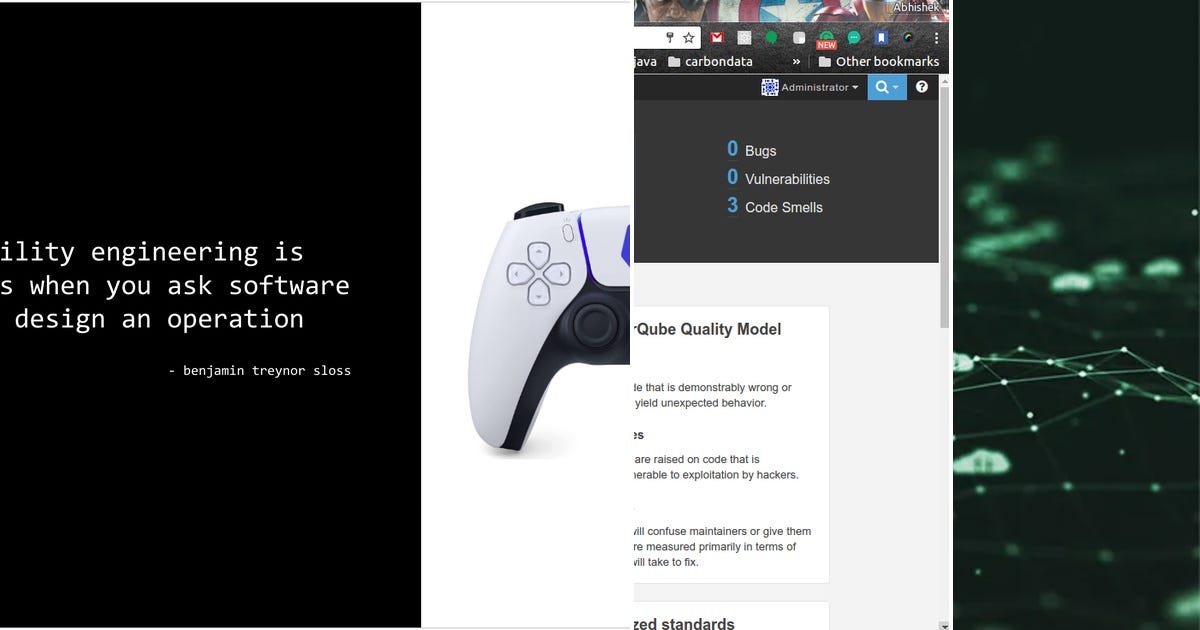Click the blue search magnifier in SonarQube header
The image size is (1200, 630).
point(879,87)
